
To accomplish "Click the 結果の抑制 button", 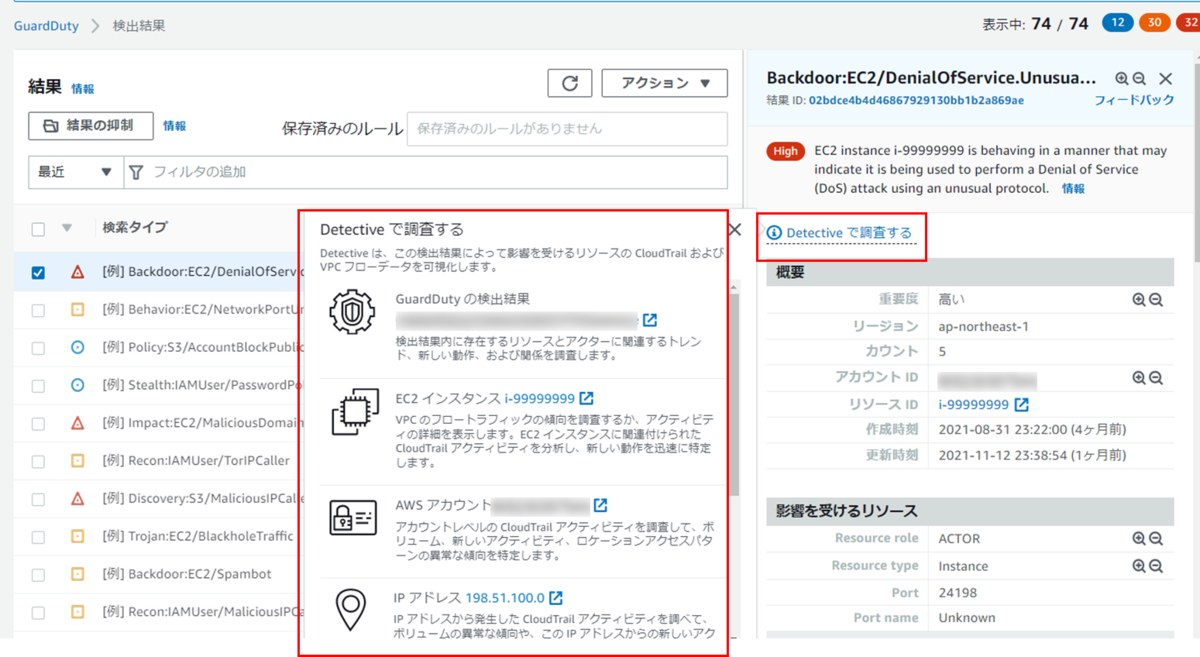I will (91, 126).
